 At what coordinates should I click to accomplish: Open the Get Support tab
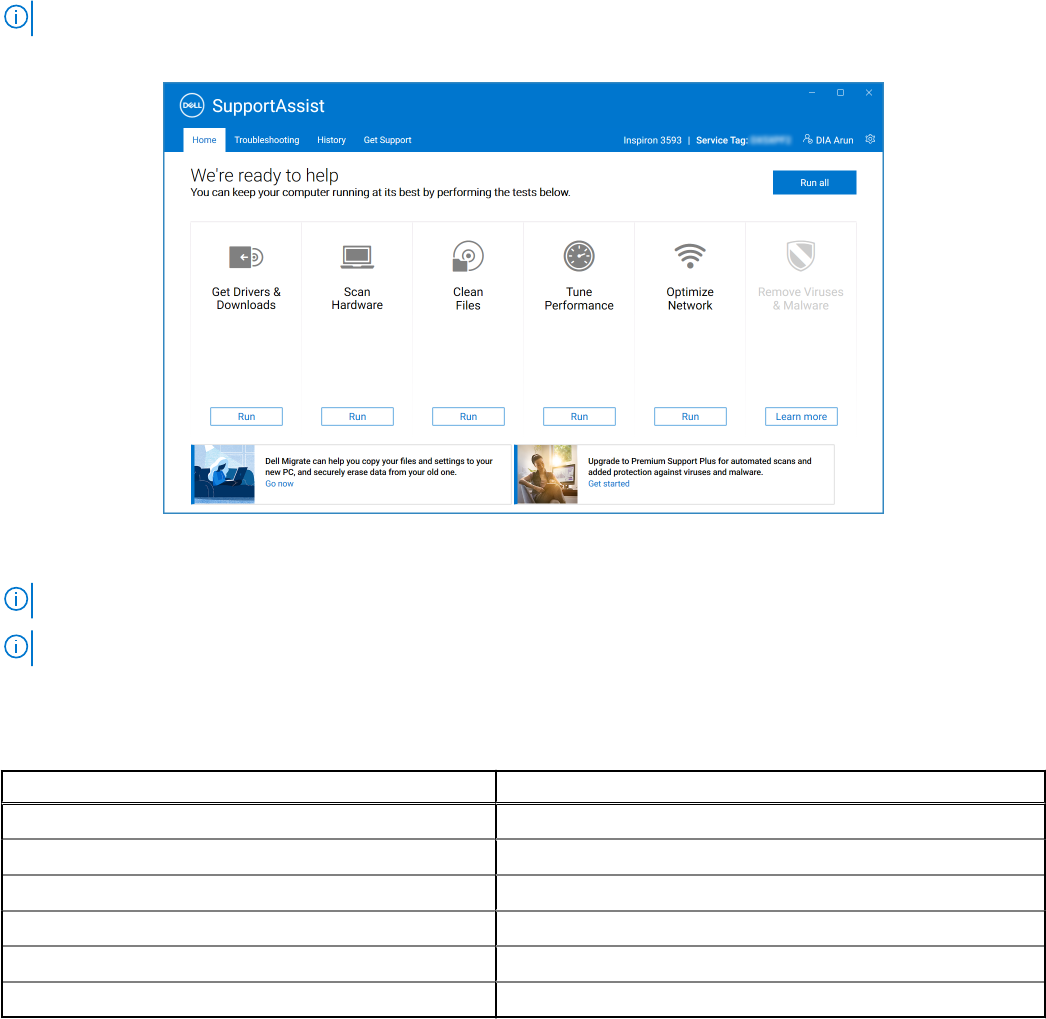coord(387,140)
